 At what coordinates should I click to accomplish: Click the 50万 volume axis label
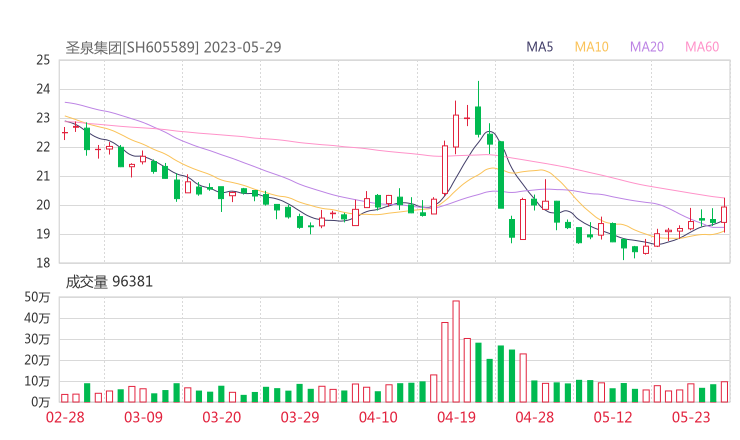pos(37,297)
